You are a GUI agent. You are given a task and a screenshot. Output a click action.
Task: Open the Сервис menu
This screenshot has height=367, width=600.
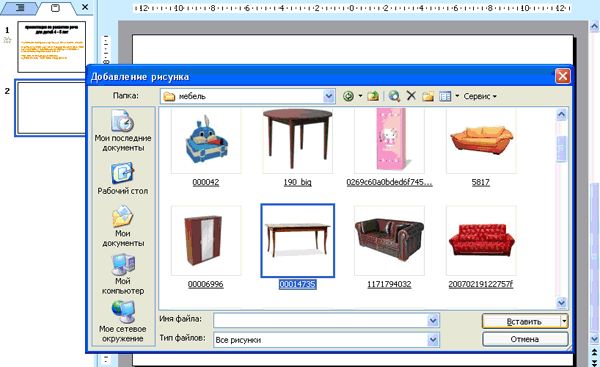480,96
